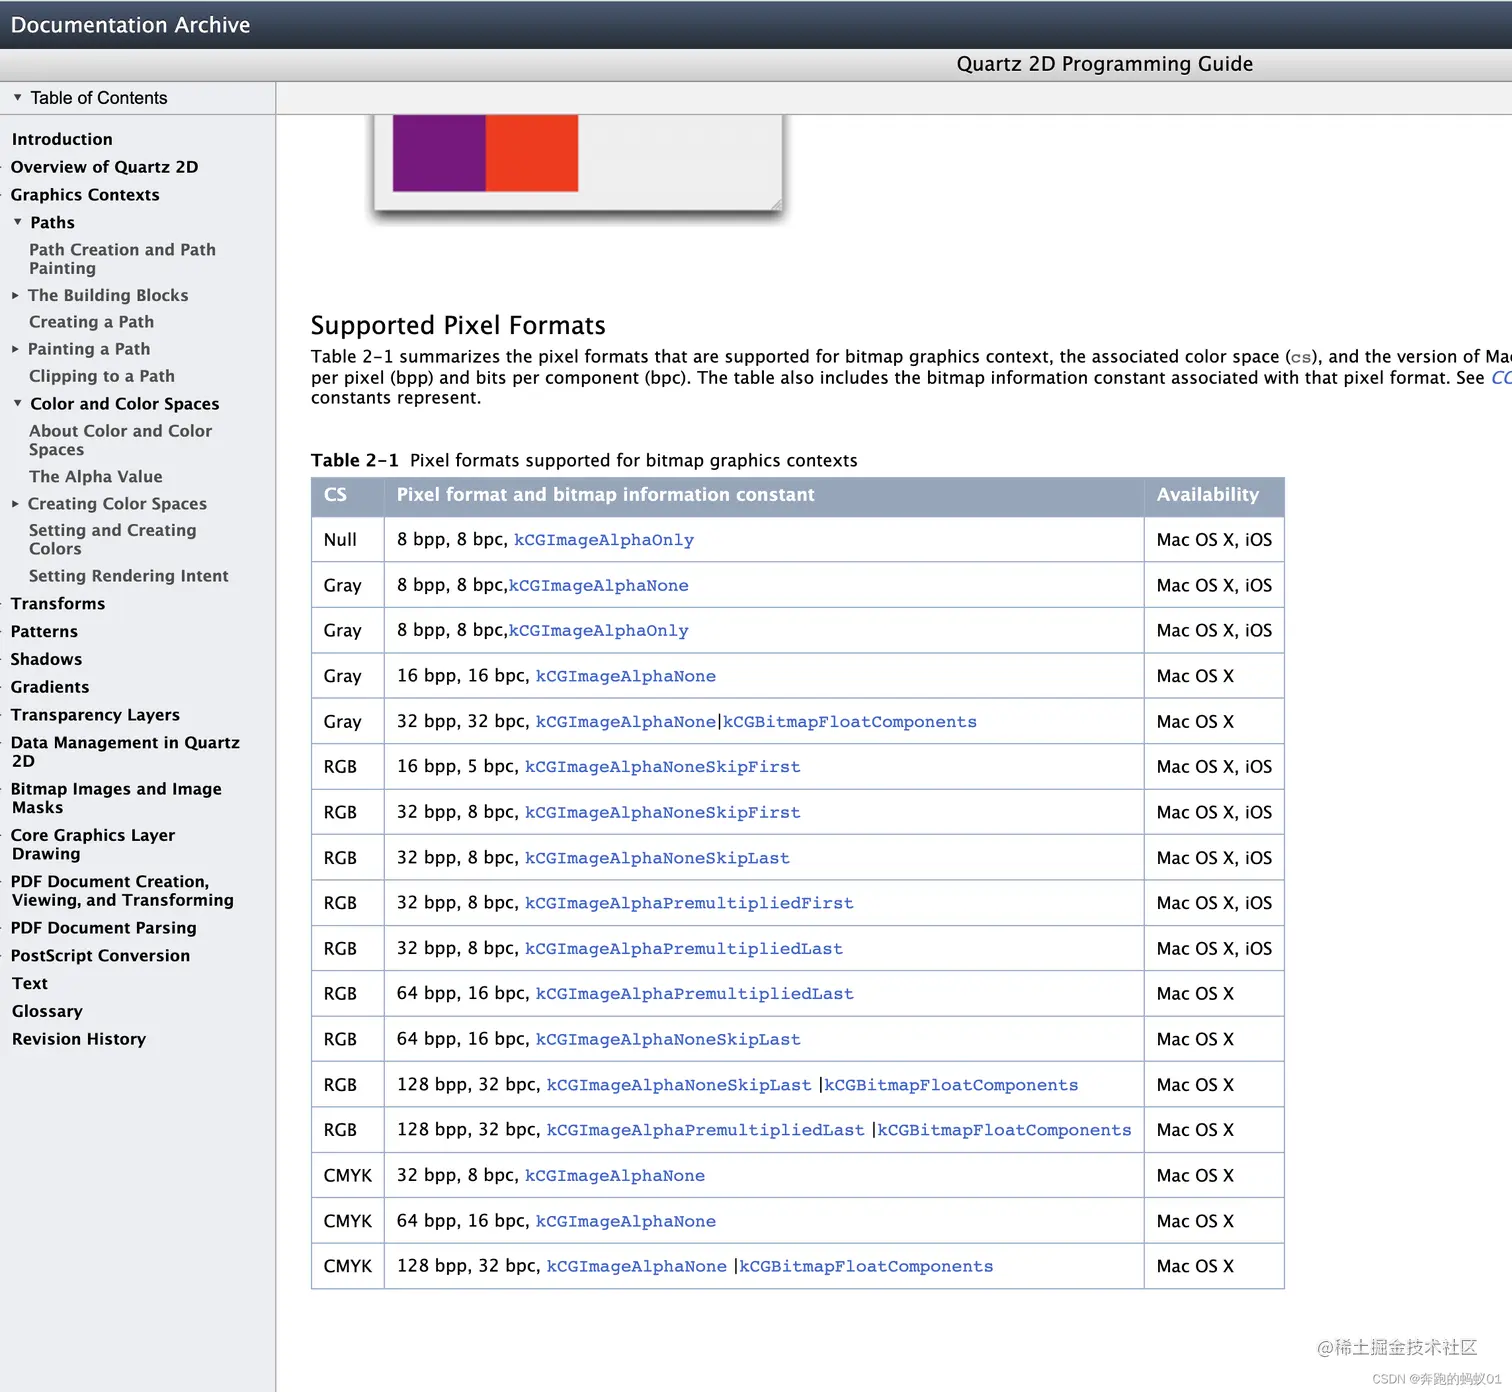Image resolution: width=1512 pixels, height=1392 pixels.
Task: Open Setting and Creating Colors
Action: click(x=112, y=539)
